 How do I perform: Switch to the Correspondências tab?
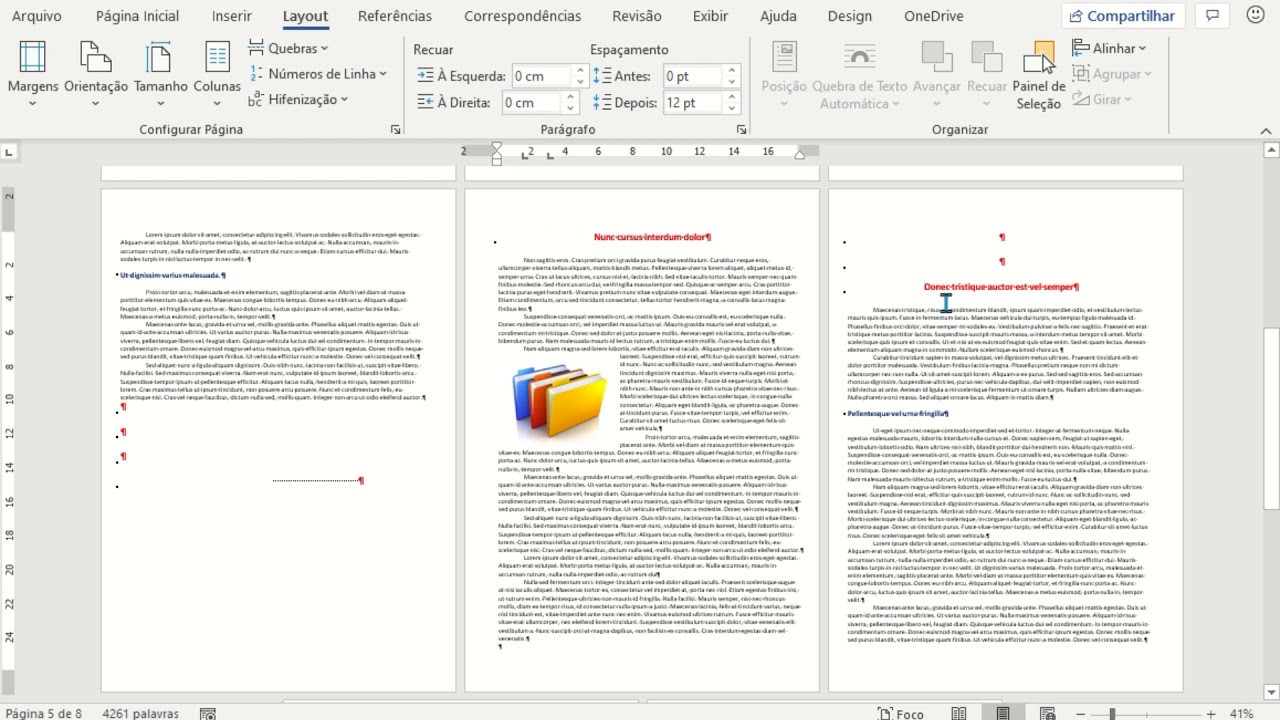point(522,16)
